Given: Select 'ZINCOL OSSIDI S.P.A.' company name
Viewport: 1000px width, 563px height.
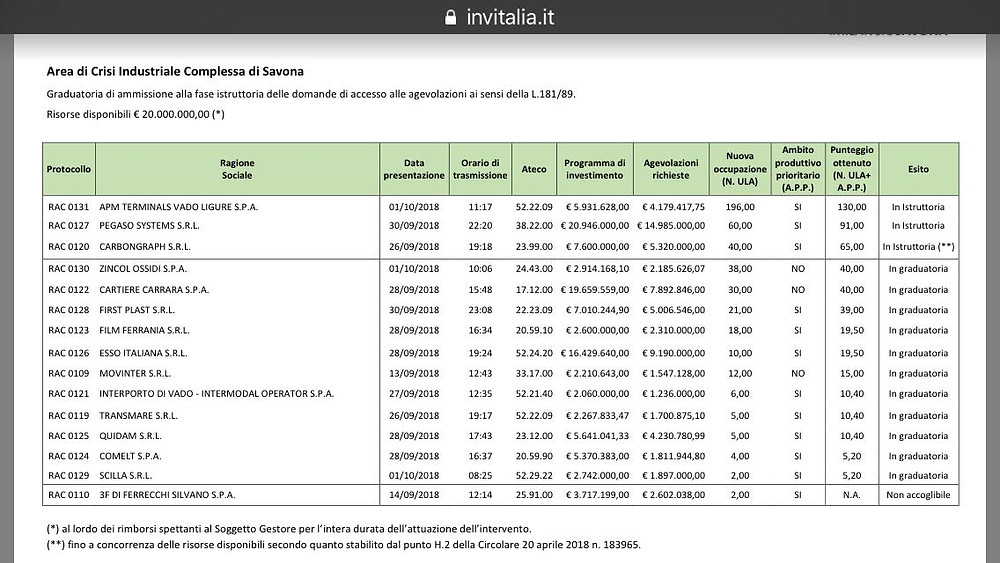Looking at the screenshot, I should pos(143,269).
